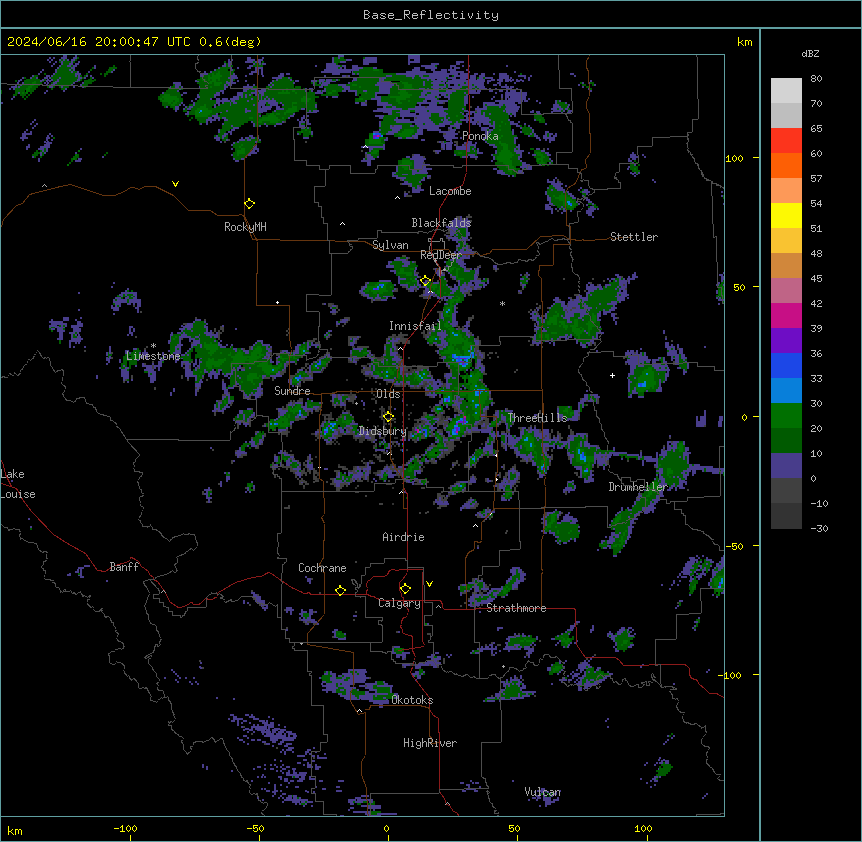Viewport: 862px width, 842px height.
Task: Click the yellow diamond marker below RedDeer
Action: click(426, 281)
